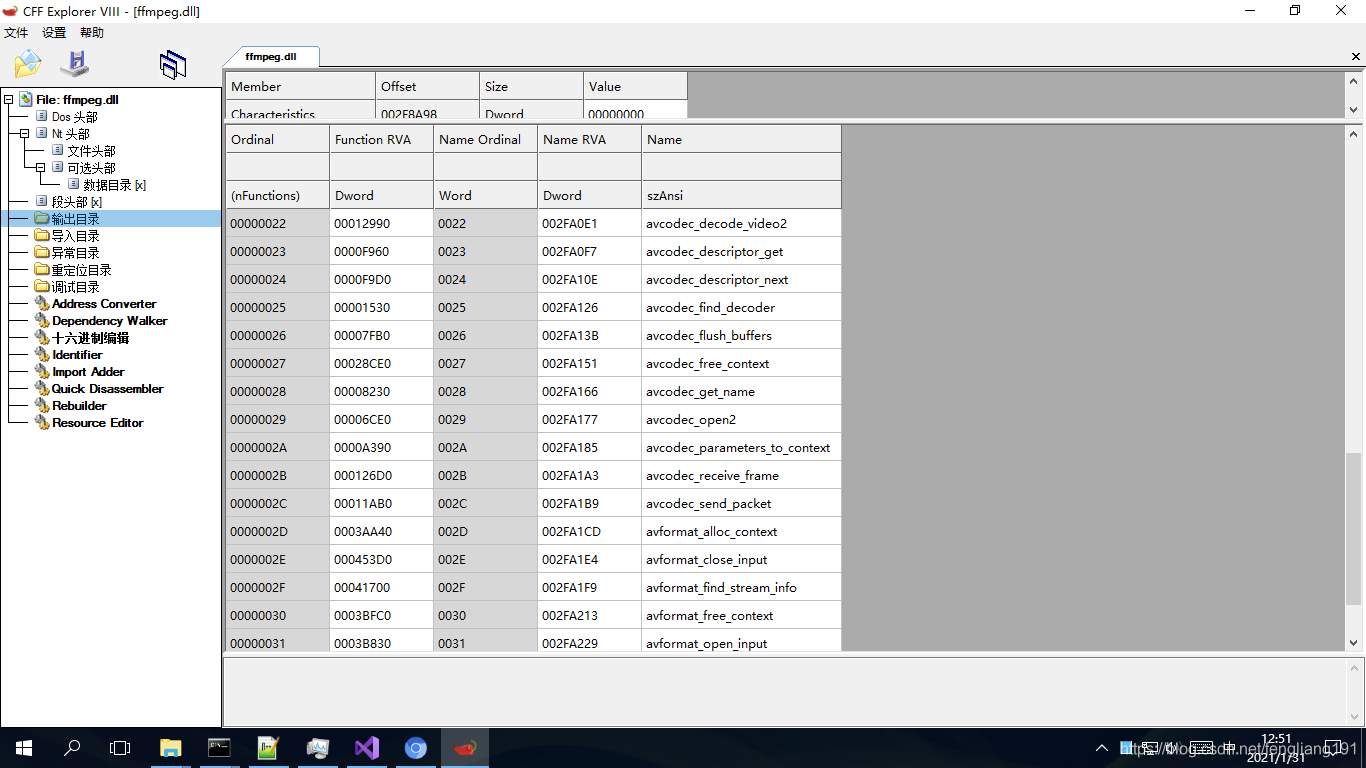The width and height of the screenshot is (1366, 768).
Task: Open the command prompt taskbar icon
Action: tap(219, 748)
